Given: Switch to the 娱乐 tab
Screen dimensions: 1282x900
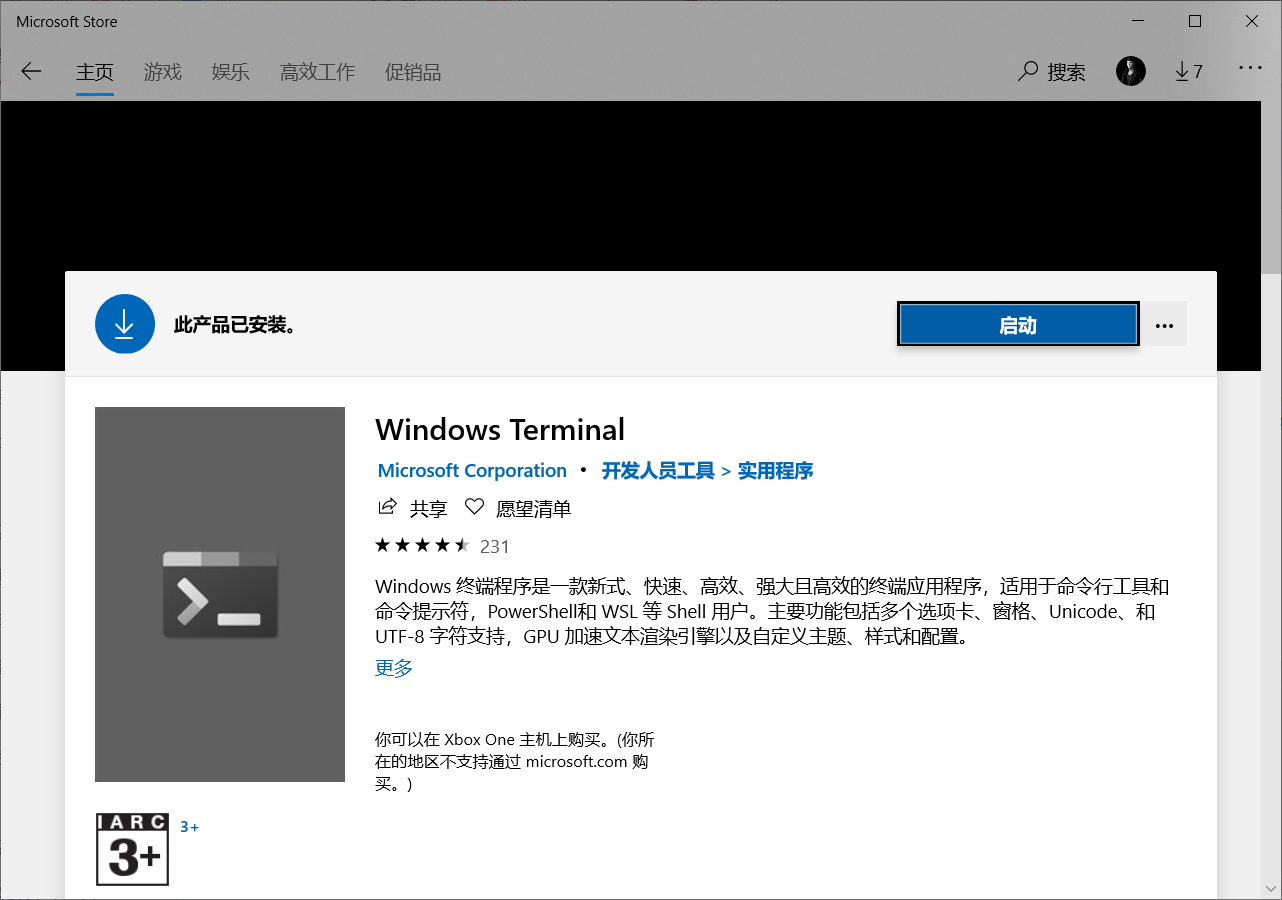Looking at the screenshot, I should pos(231,72).
